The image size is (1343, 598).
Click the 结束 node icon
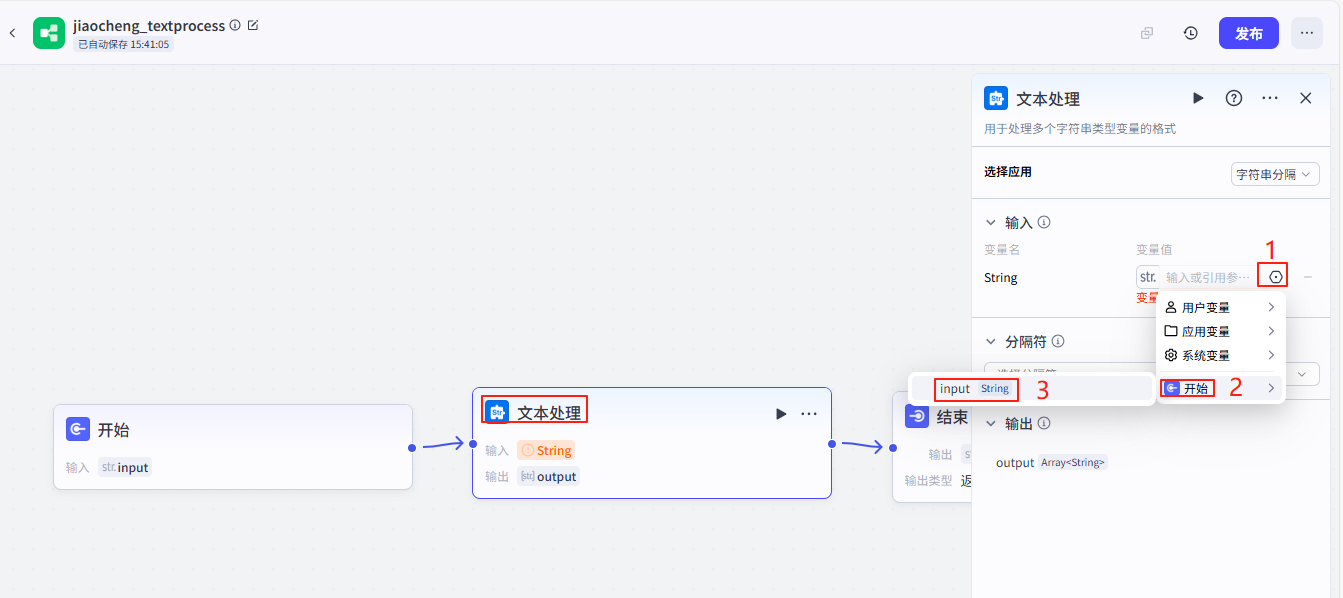click(x=917, y=416)
